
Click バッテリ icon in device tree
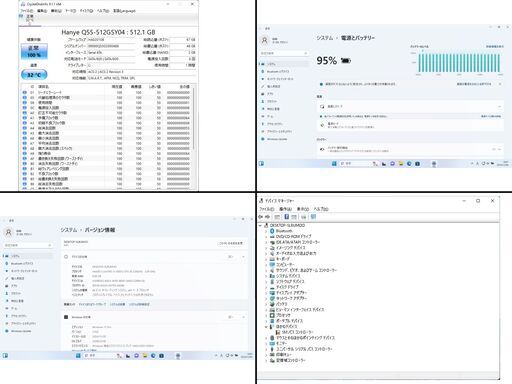(272, 304)
